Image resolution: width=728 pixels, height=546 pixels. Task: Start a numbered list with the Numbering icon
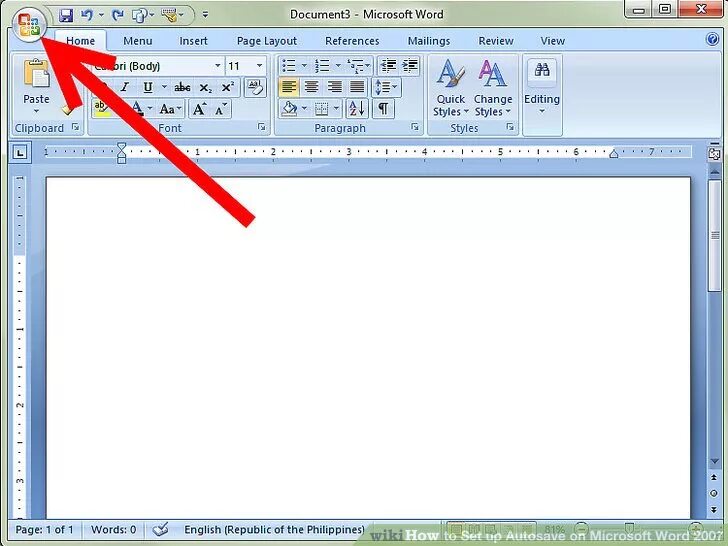[x=322, y=65]
